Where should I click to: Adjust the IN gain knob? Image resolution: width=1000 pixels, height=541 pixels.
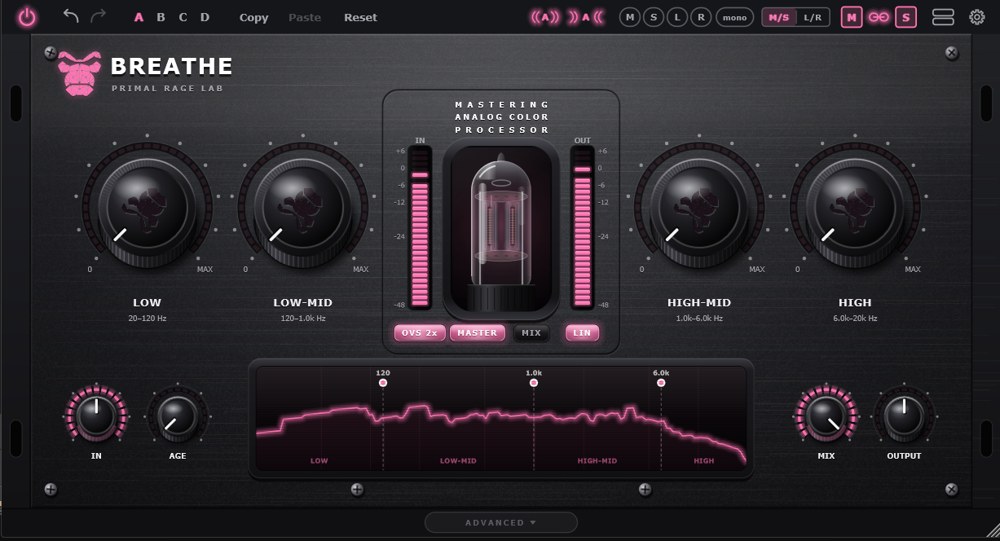(96, 415)
